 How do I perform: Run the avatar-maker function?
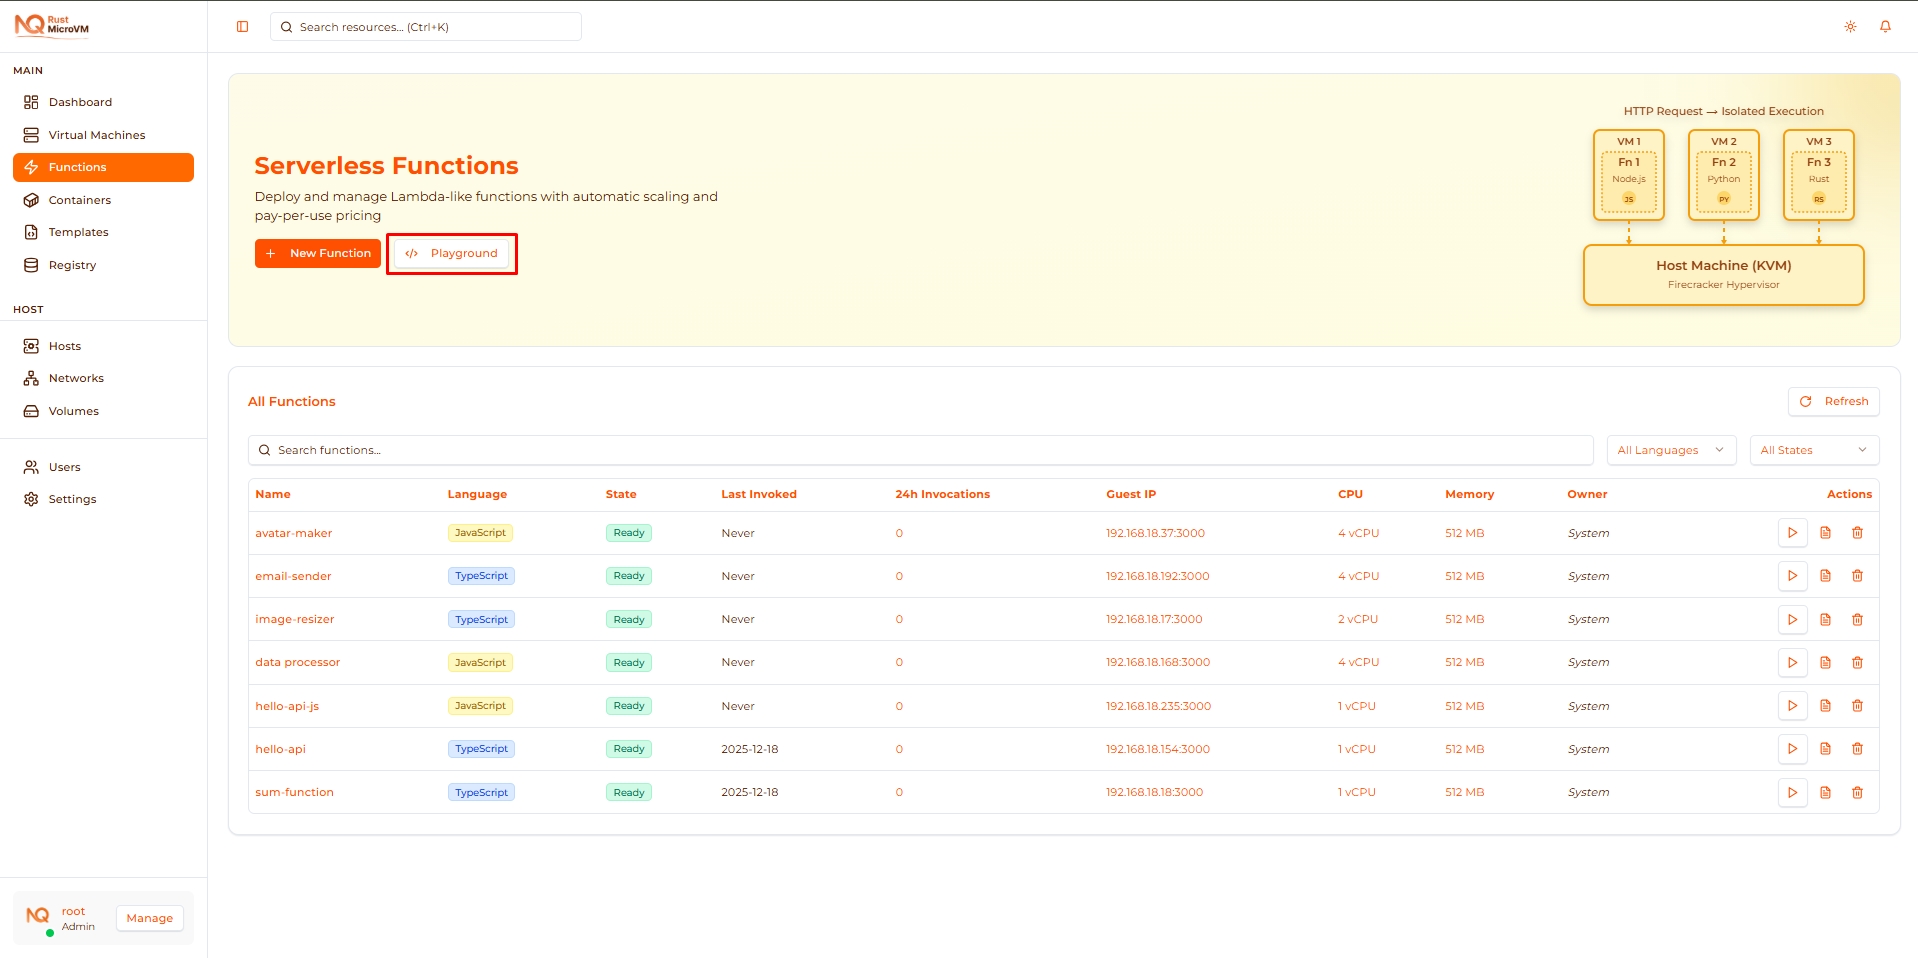[x=1792, y=533]
